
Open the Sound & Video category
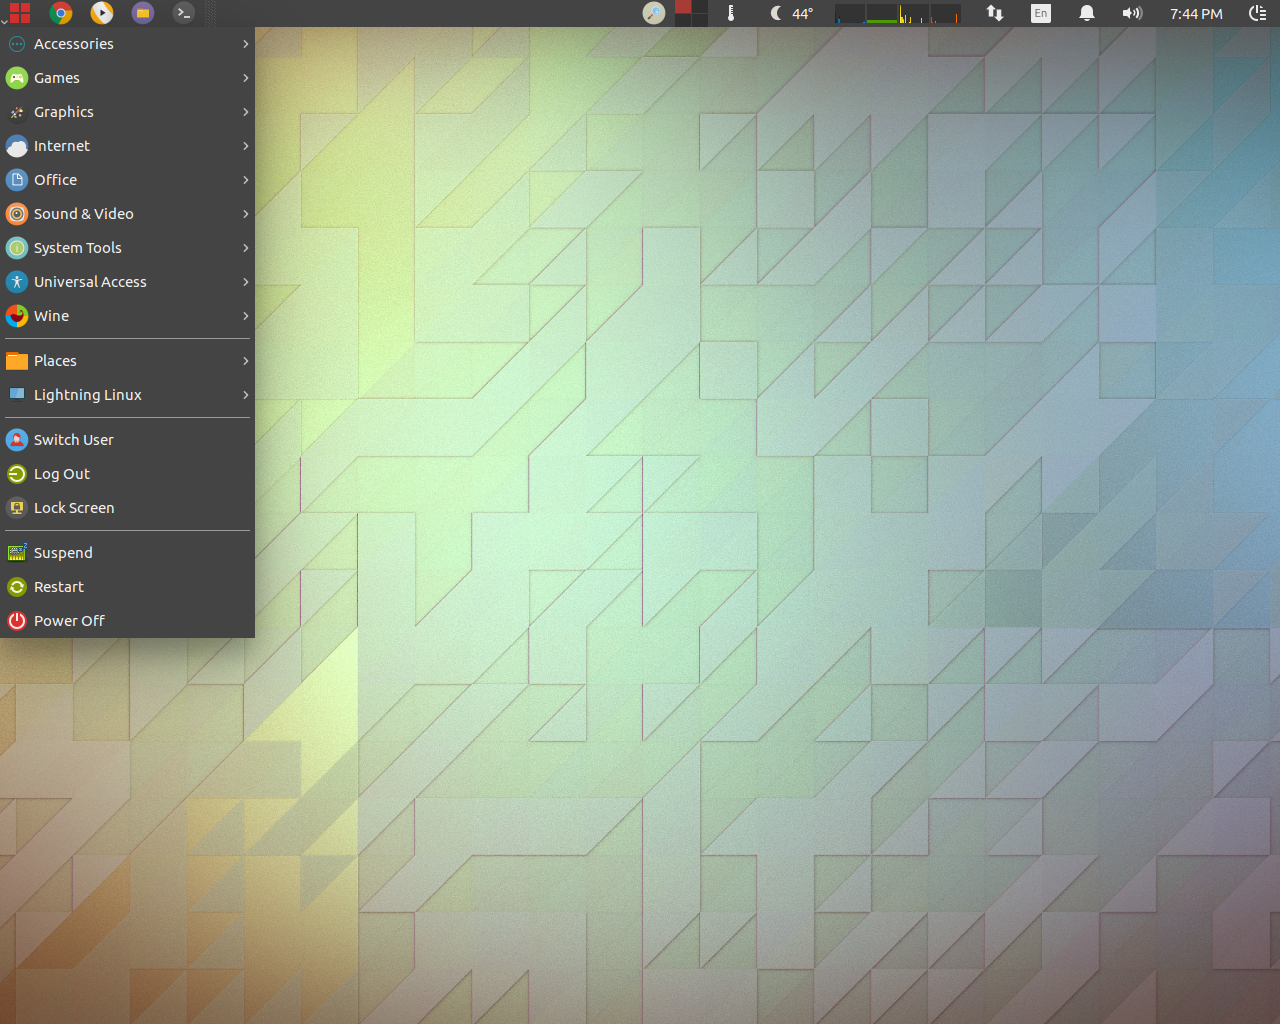click(127, 214)
